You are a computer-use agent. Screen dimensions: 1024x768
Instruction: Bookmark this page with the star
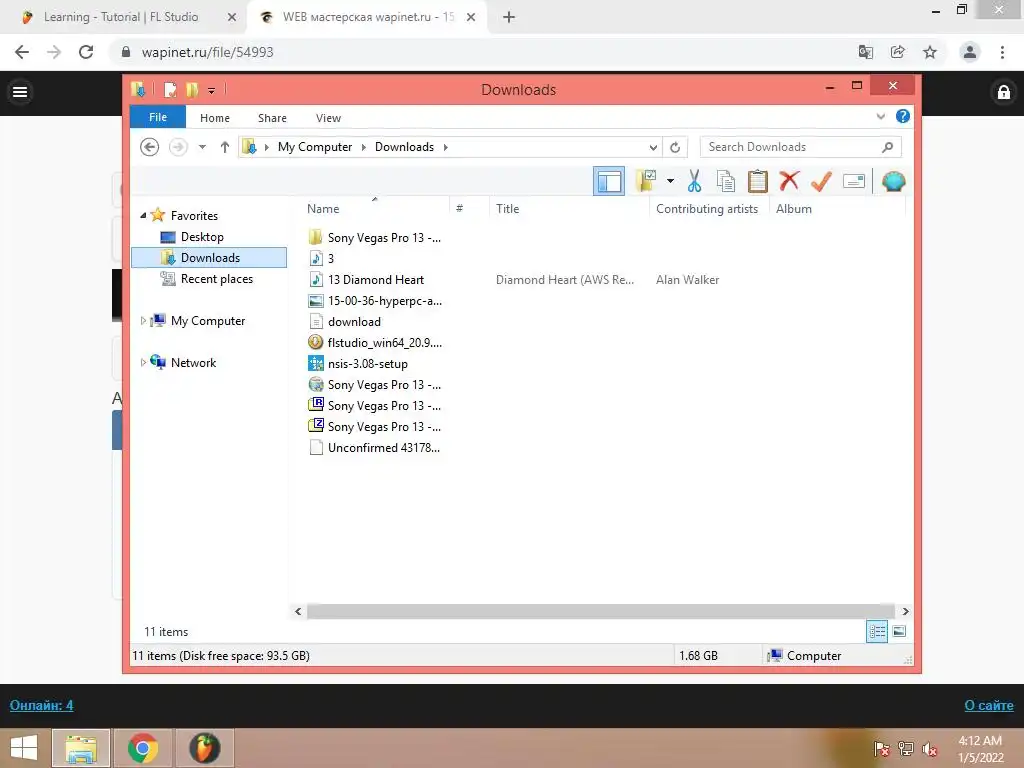coord(930,52)
